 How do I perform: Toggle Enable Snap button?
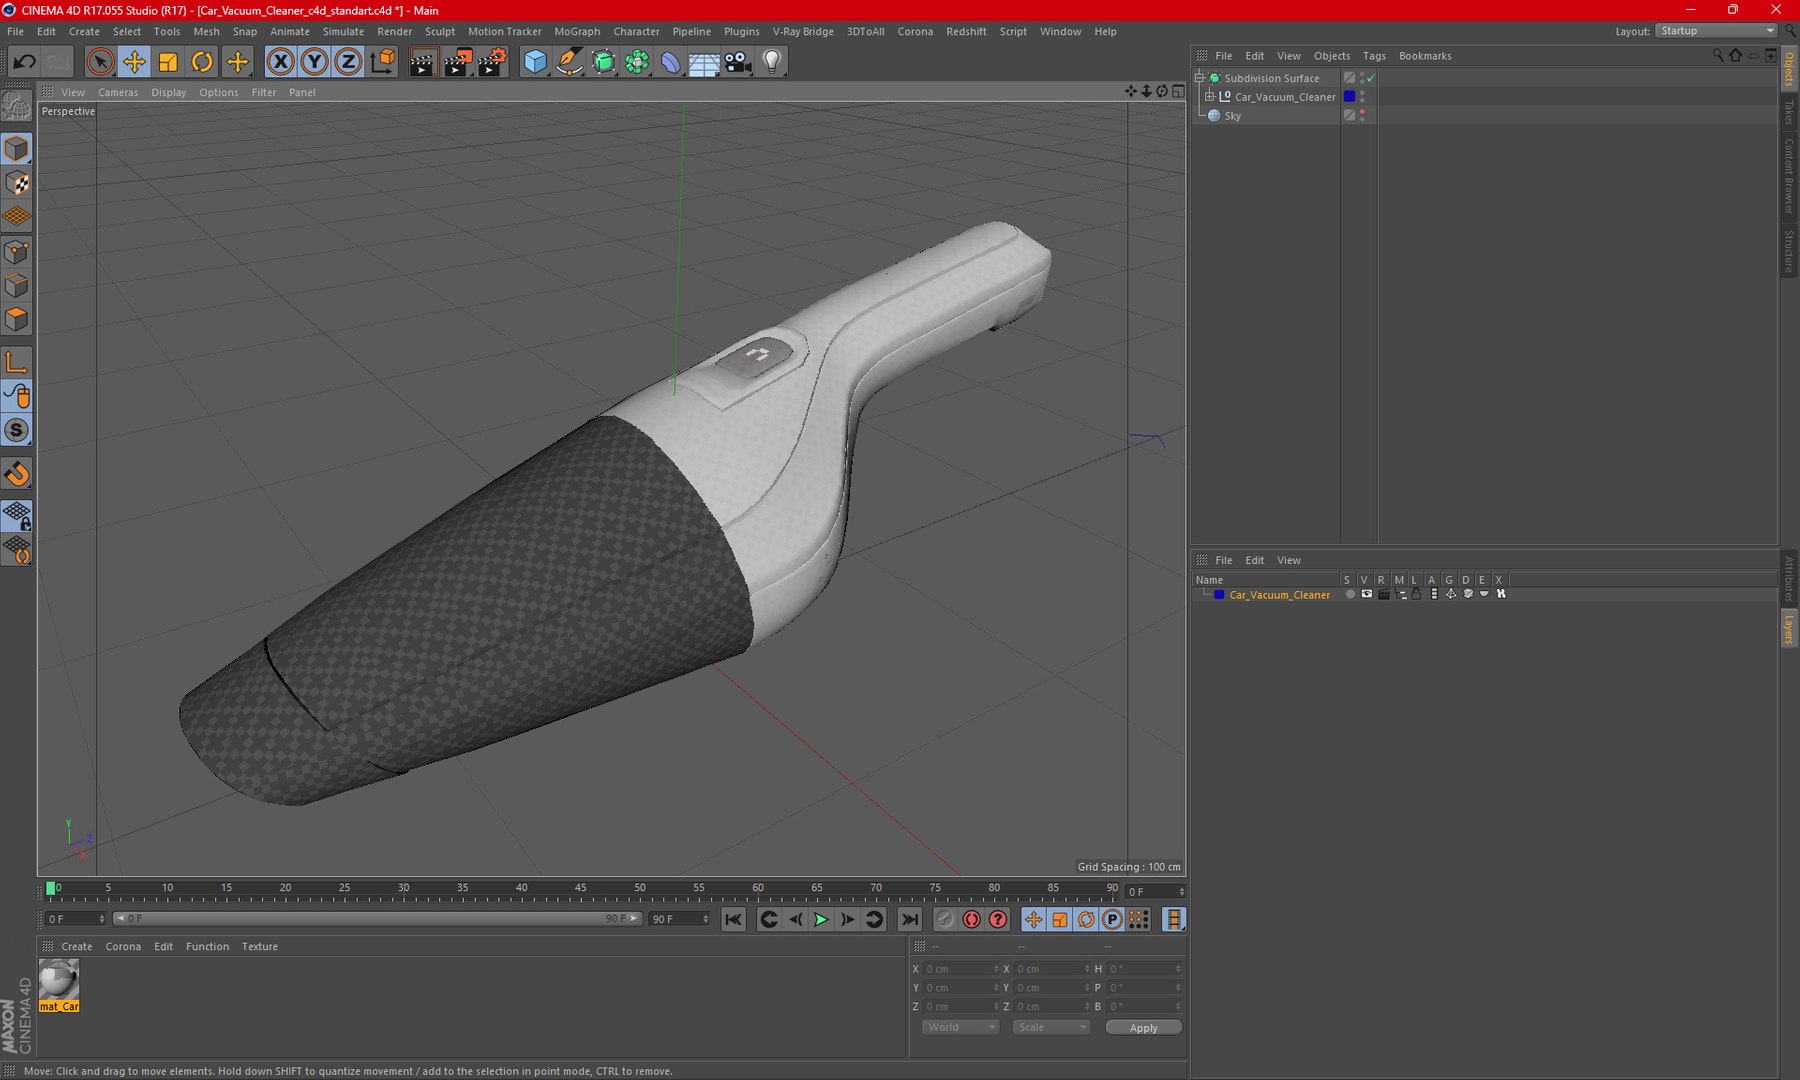coord(17,475)
